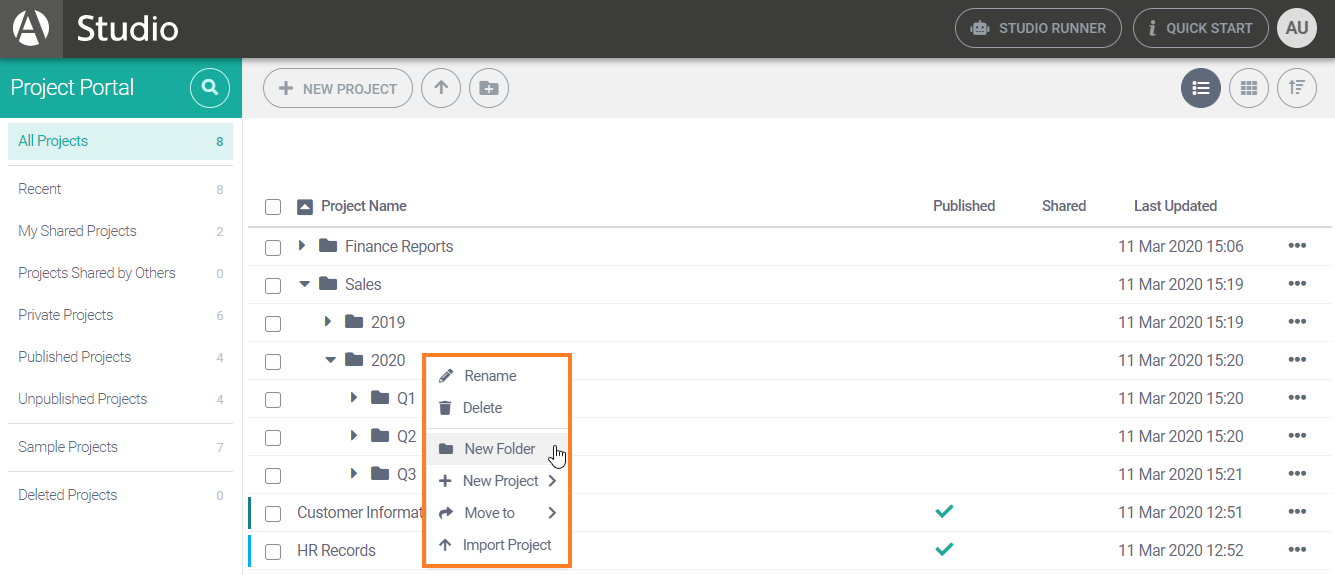Click the New Project button

pos(338,88)
